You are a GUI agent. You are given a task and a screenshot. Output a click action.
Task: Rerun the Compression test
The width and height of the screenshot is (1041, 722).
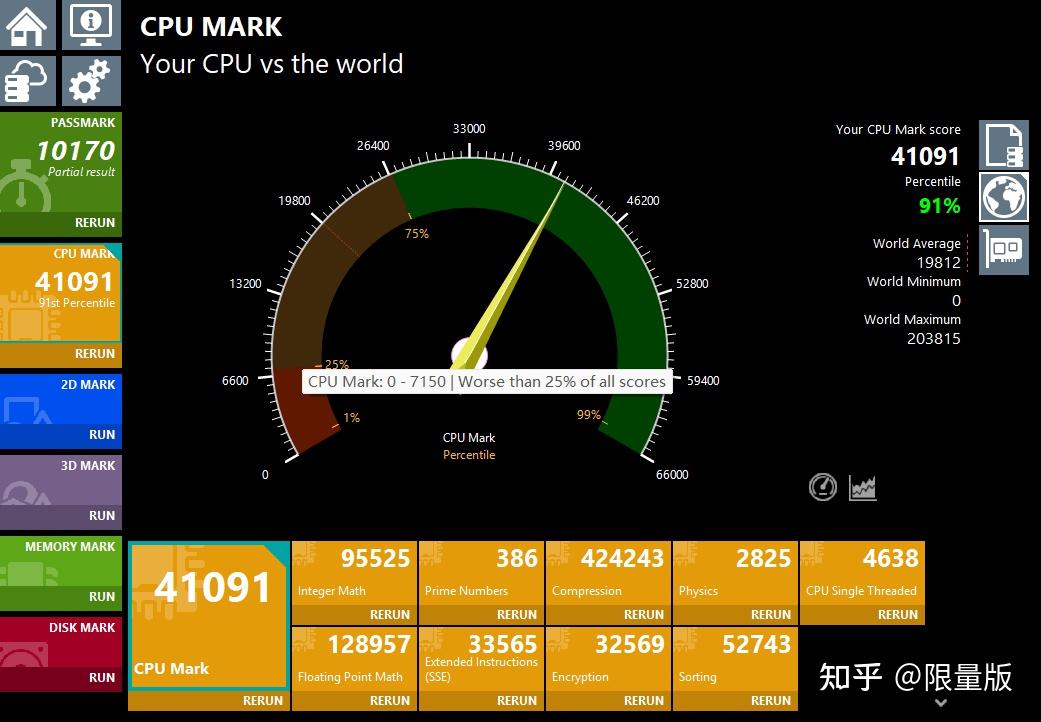point(643,614)
